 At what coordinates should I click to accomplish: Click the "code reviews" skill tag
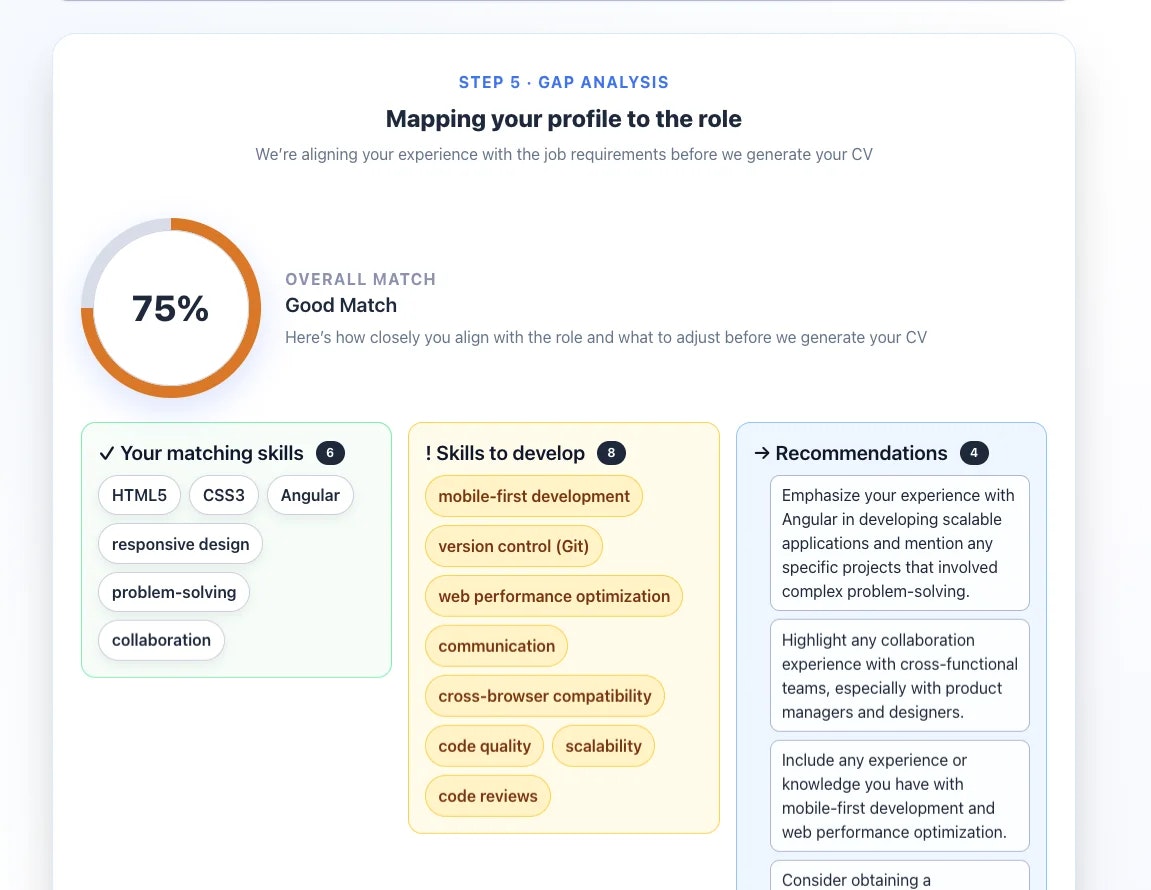coord(487,795)
